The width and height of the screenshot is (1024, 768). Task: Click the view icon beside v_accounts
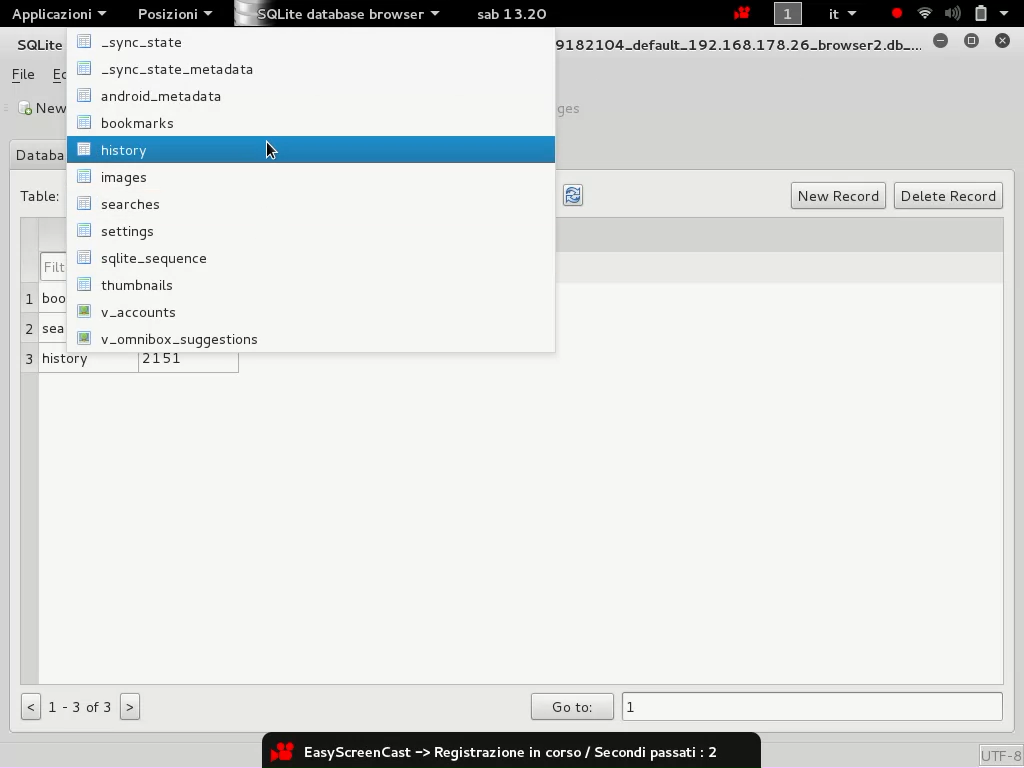[x=84, y=311]
